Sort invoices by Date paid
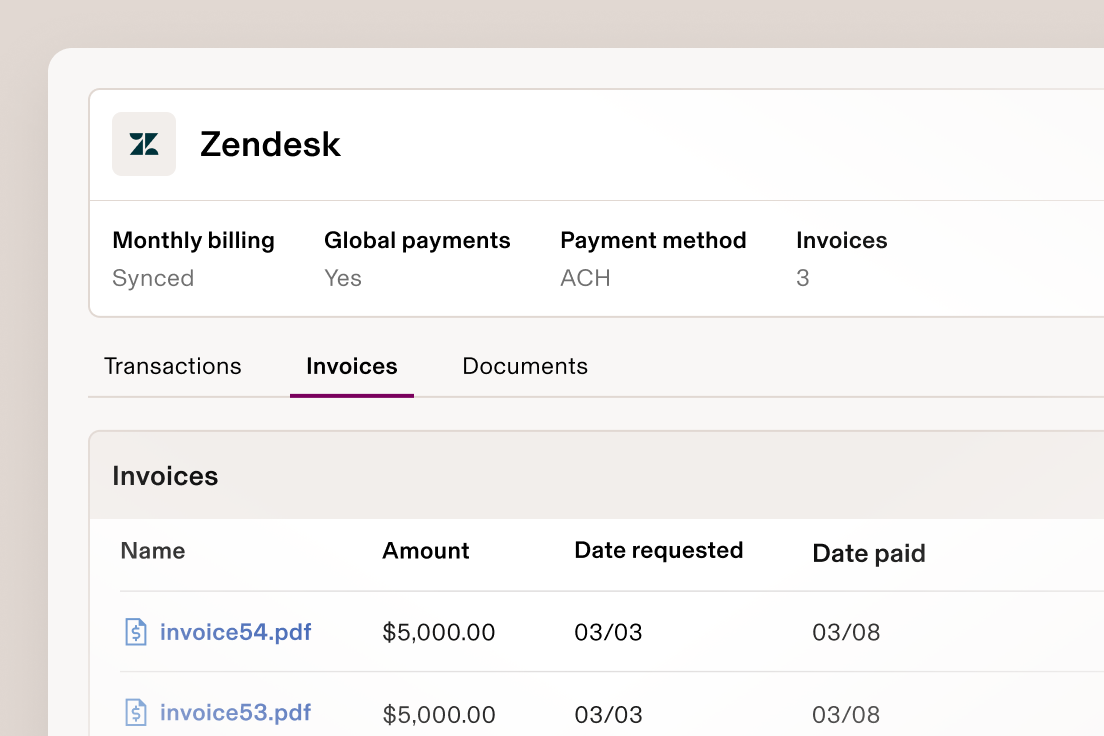This screenshot has height=736, width=1104. (x=868, y=553)
